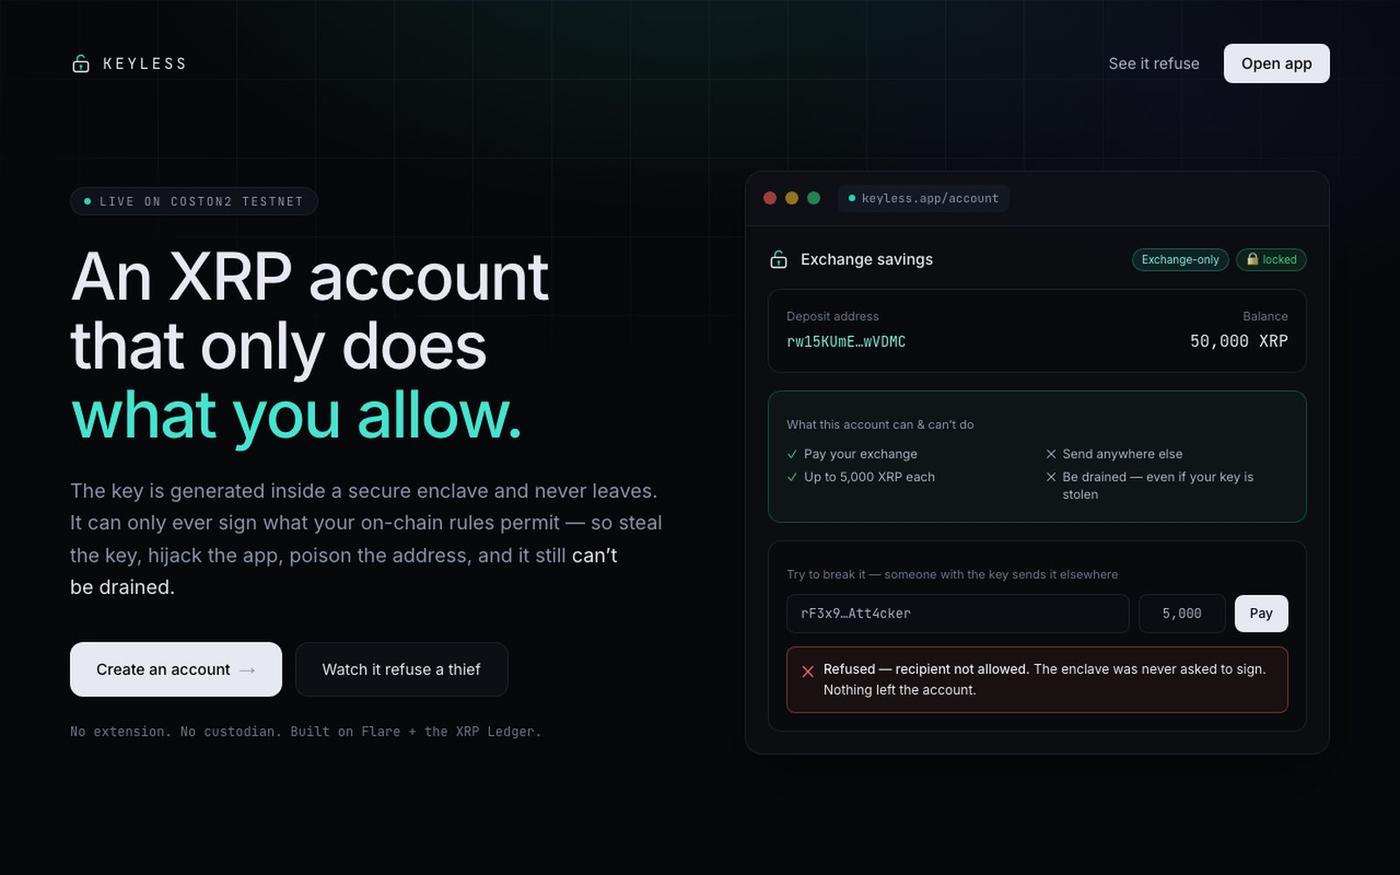Click Create an account button
This screenshot has height=875, width=1400.
pyautogui.click(x=176, y=669)
